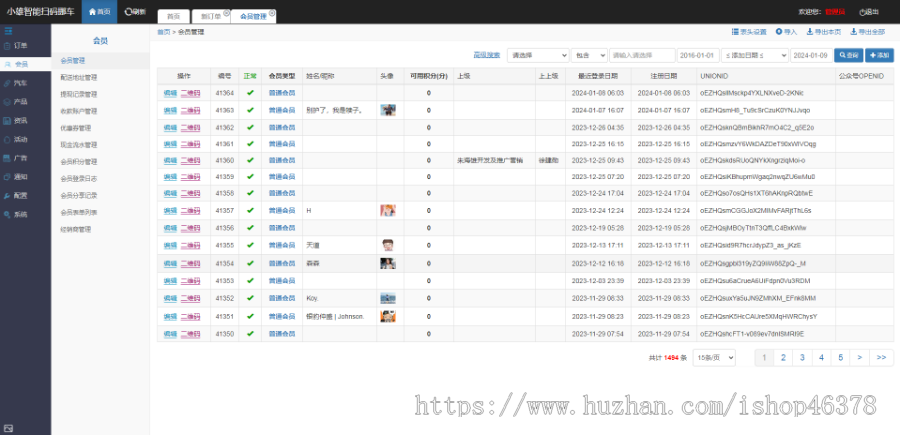The image size is (900, 435).
Task: Open the 导入 import option
Action: (786, 32)
